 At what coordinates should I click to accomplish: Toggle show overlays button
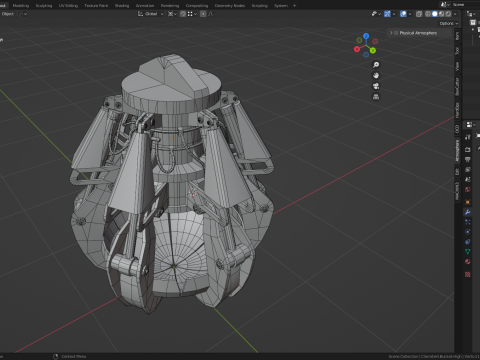(x=403, y=14)
